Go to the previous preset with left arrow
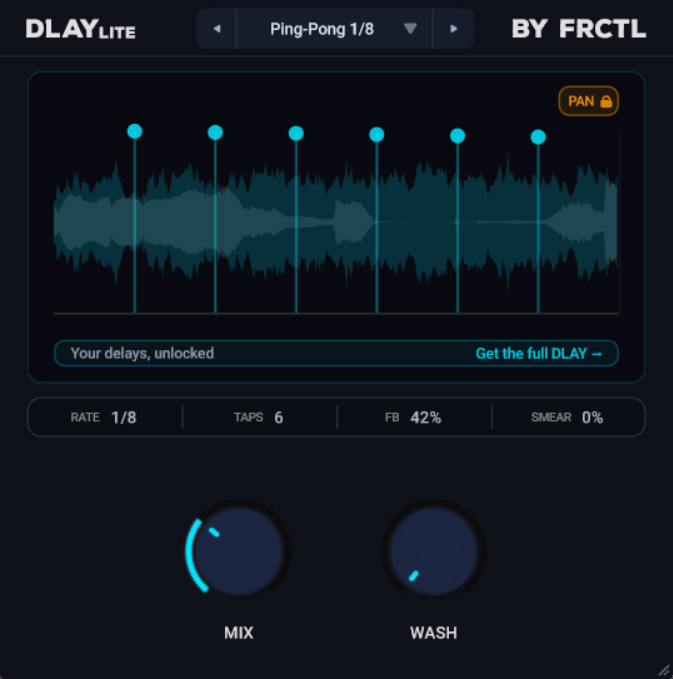Viewport: 673px width, 679px height. point(217,29)
